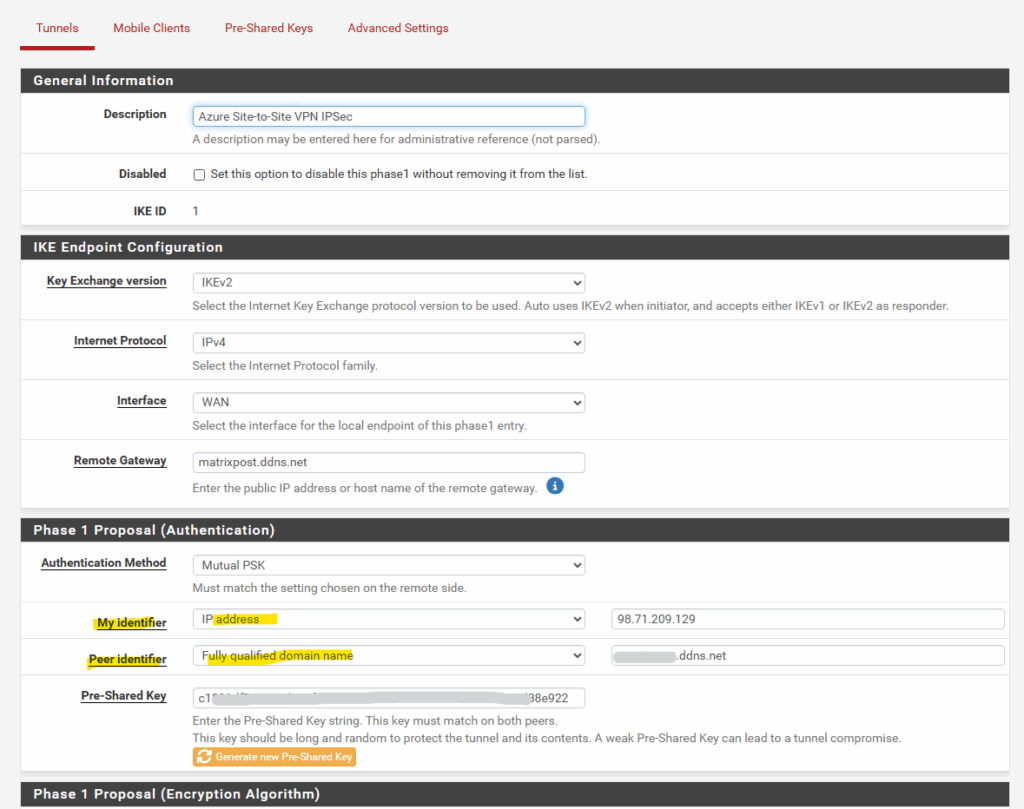Open the Key Exchange version dropdown
Screen dimensions: 1024x809
388,283
